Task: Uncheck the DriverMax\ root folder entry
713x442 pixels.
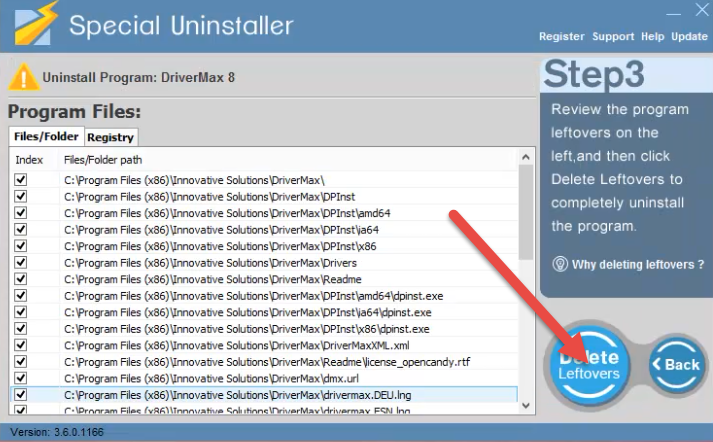Action: 20,180
